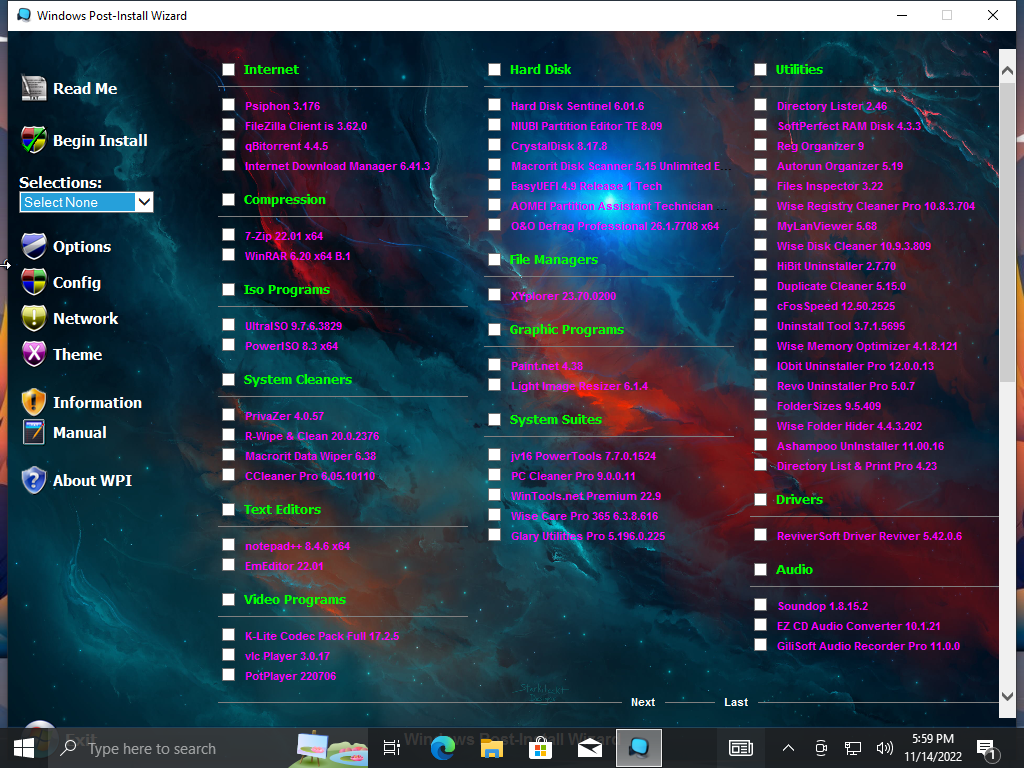
Task: Click search highlights illustration in taskbar
Action: pos(328,748)
